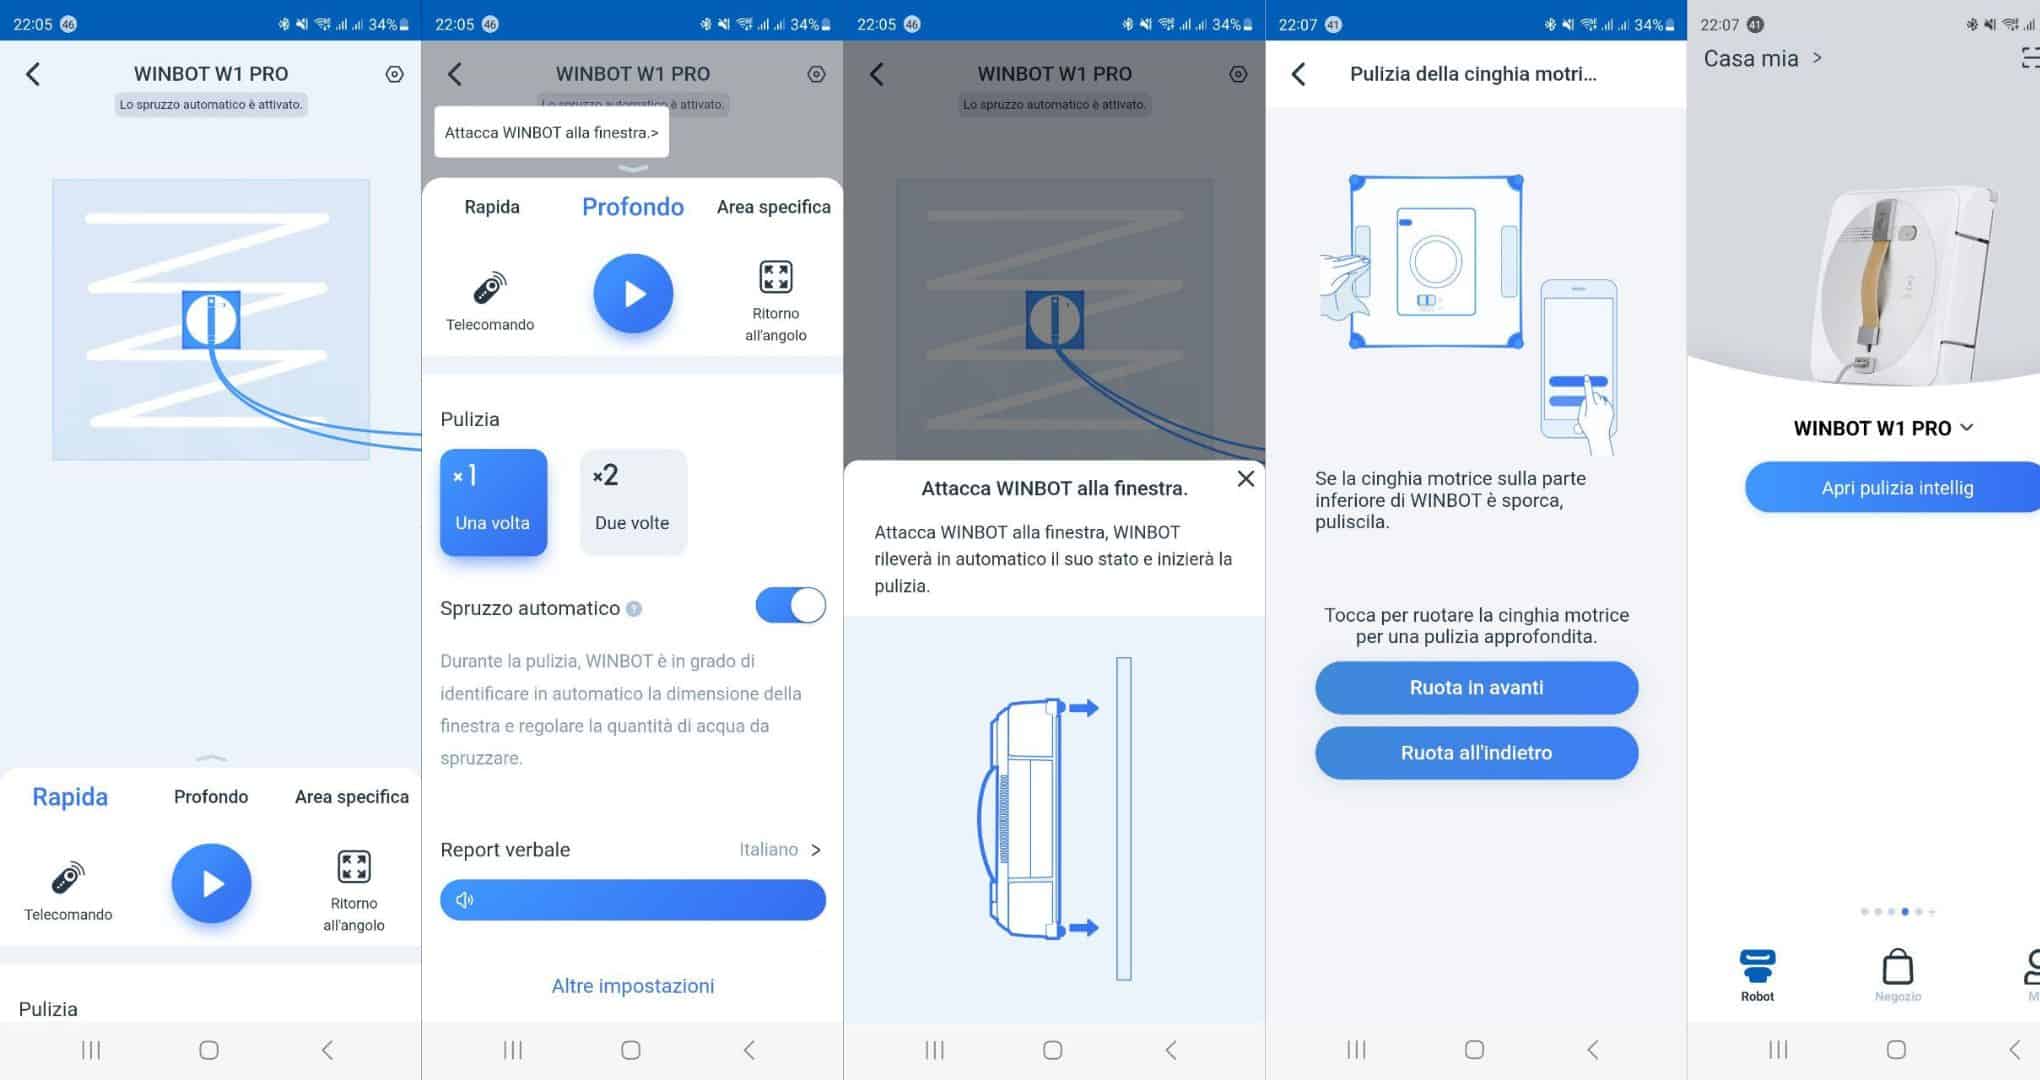Tap Android recents button under the Rapida mode screen
This screenshot has width=2040, height=1080.
pos(91,1050)
